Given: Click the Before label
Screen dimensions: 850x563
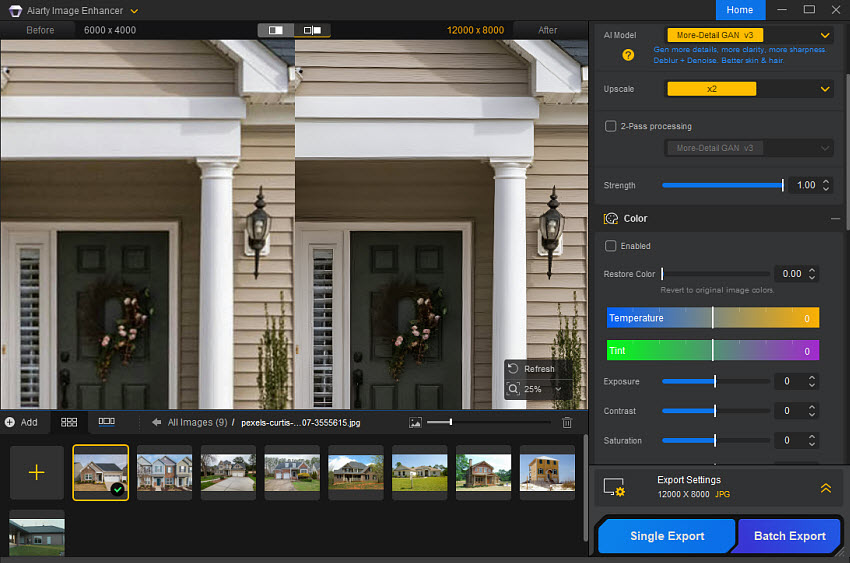Looking at the screenshot, I should click(40, 30).
